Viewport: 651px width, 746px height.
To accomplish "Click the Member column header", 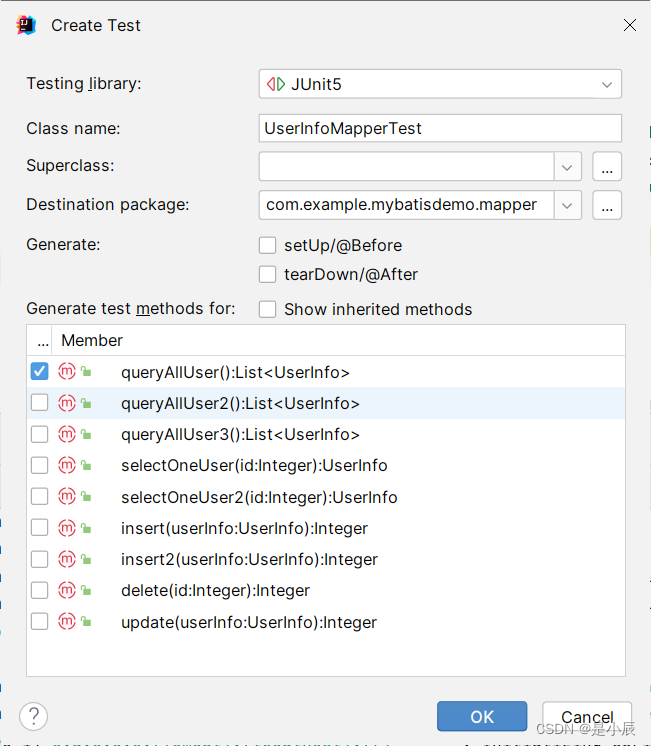I will click(92, 340).
